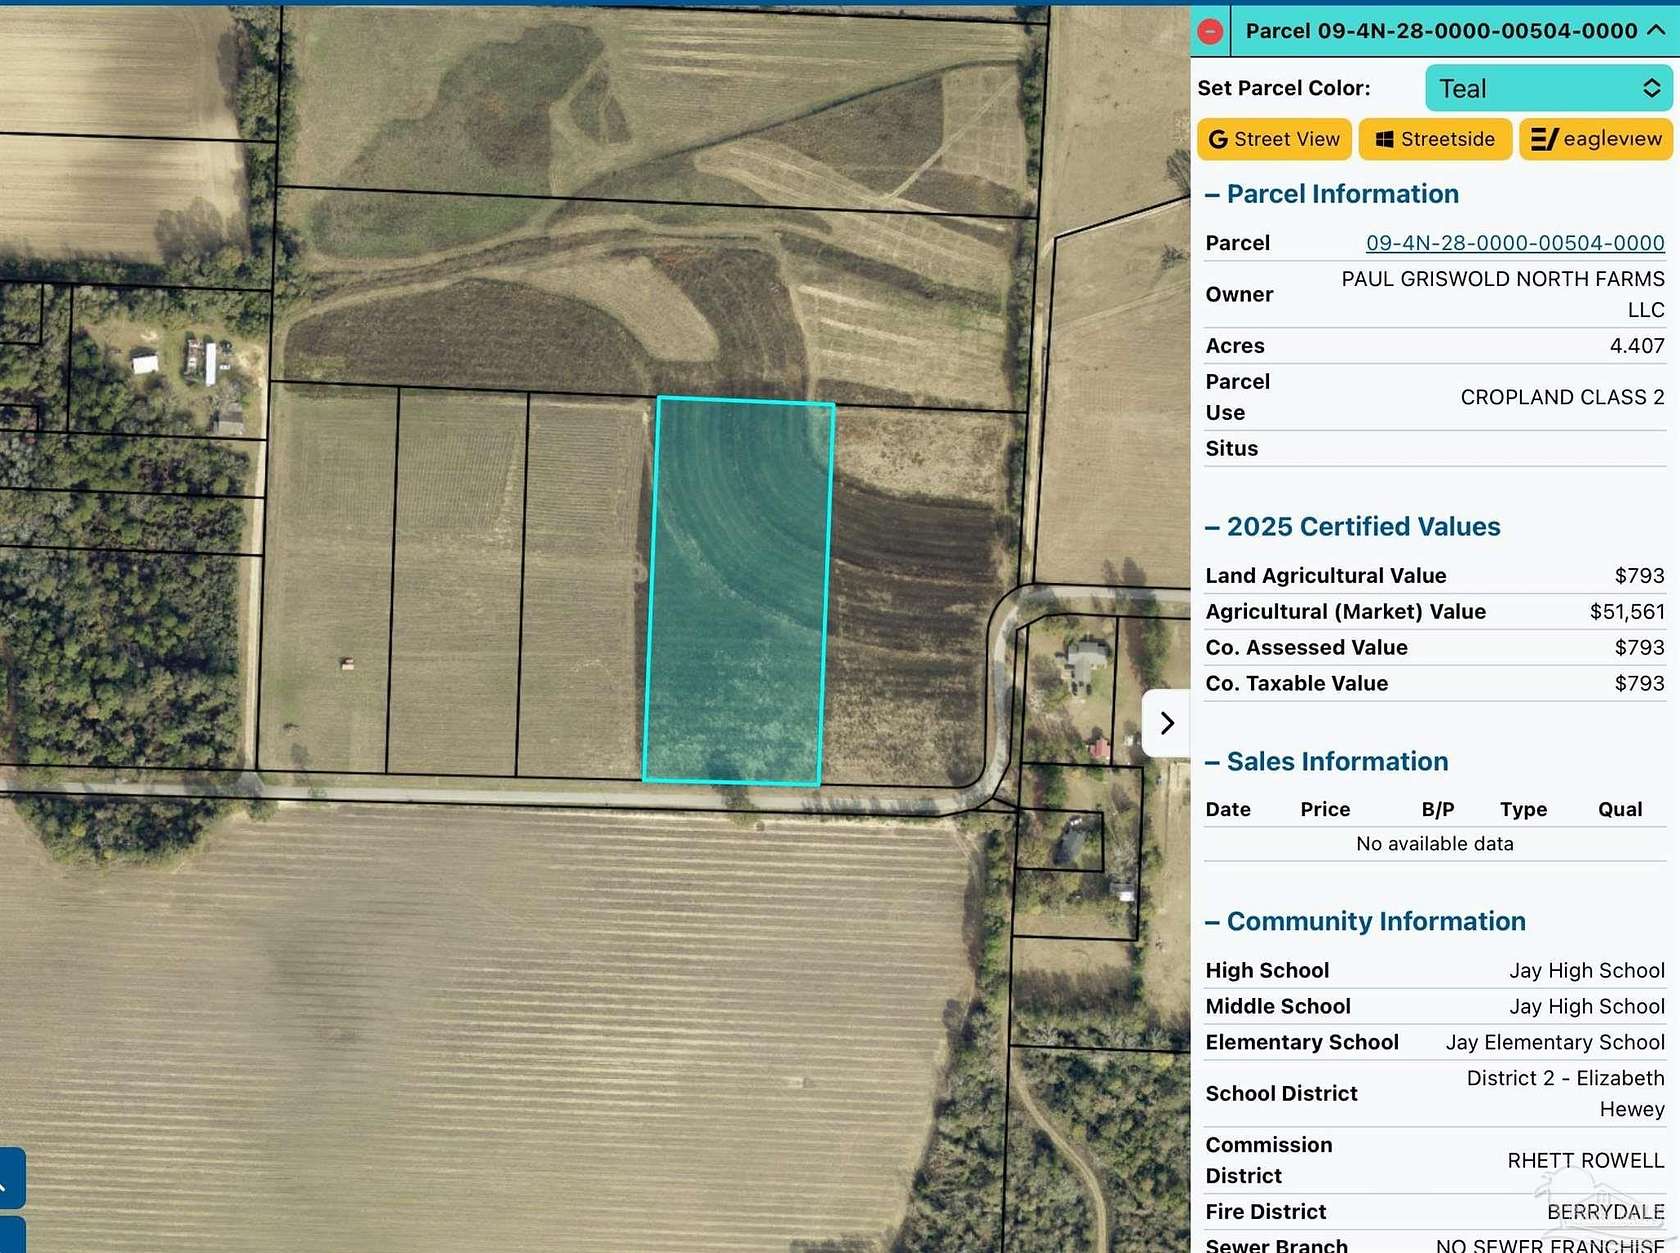Collapse the Parcel Information section
1680x1253 pixels.
pyautogui.click(x=1213, y=193)
